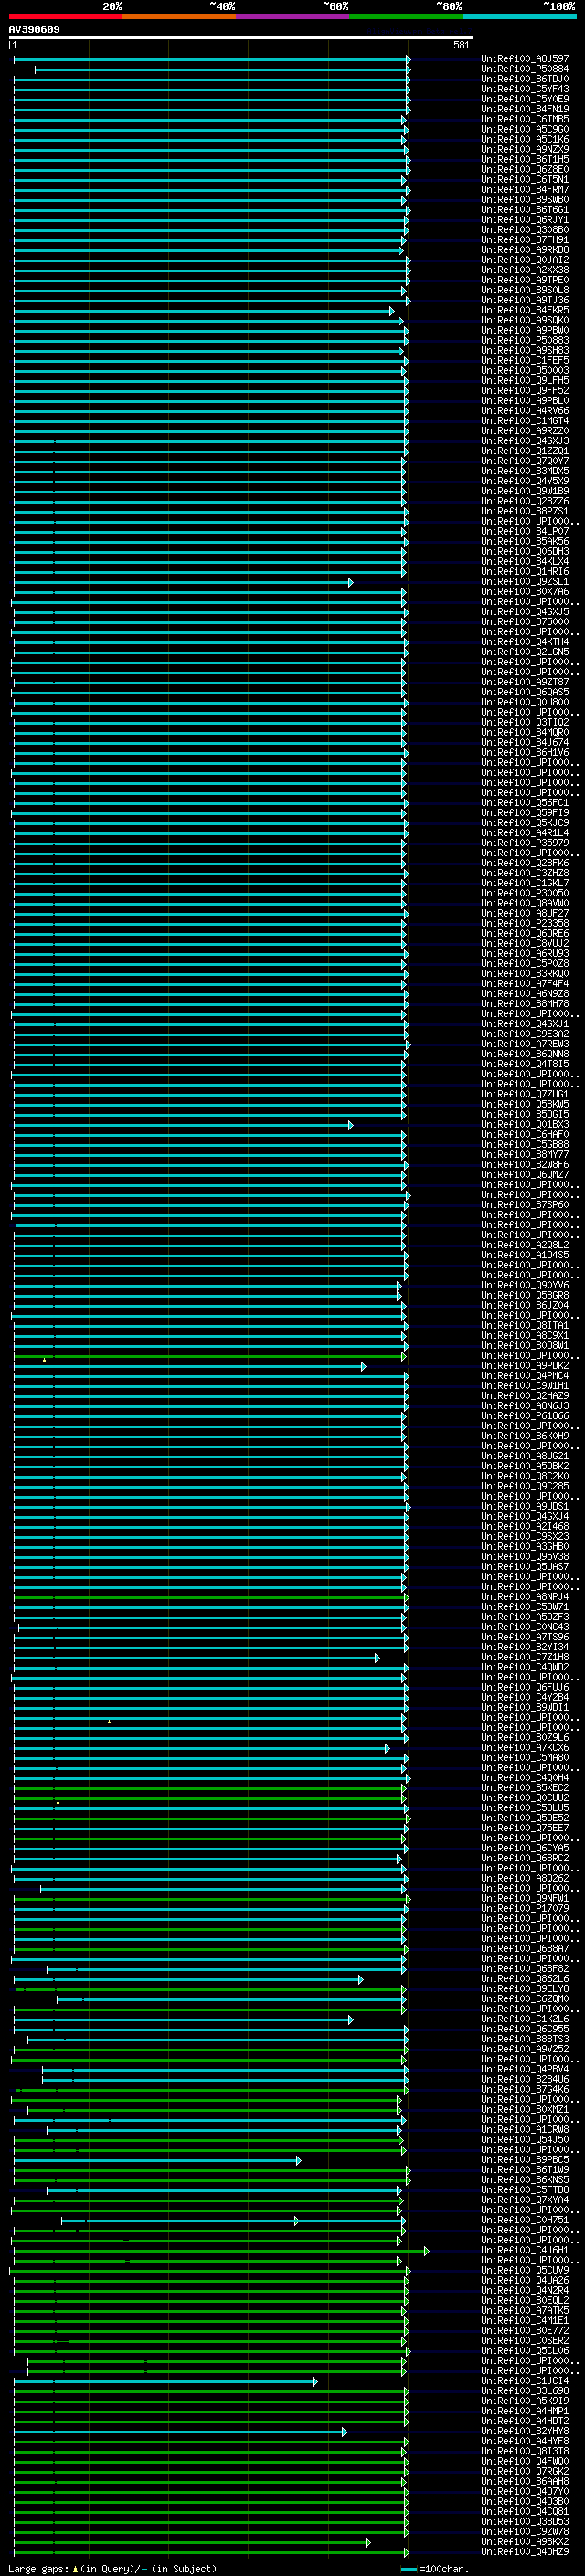This screenshot has height=2576, width=585.
Task: Click the white query length bar
Action: coord(241,38)
